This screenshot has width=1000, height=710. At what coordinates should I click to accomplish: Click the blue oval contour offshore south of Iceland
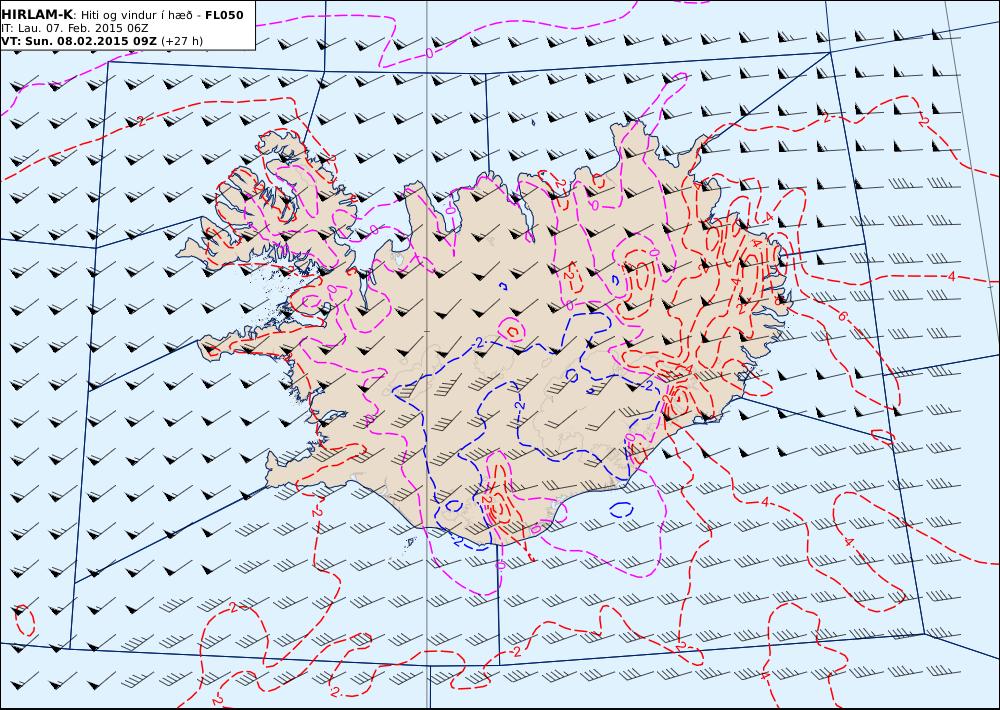click(x=621, y=509)
